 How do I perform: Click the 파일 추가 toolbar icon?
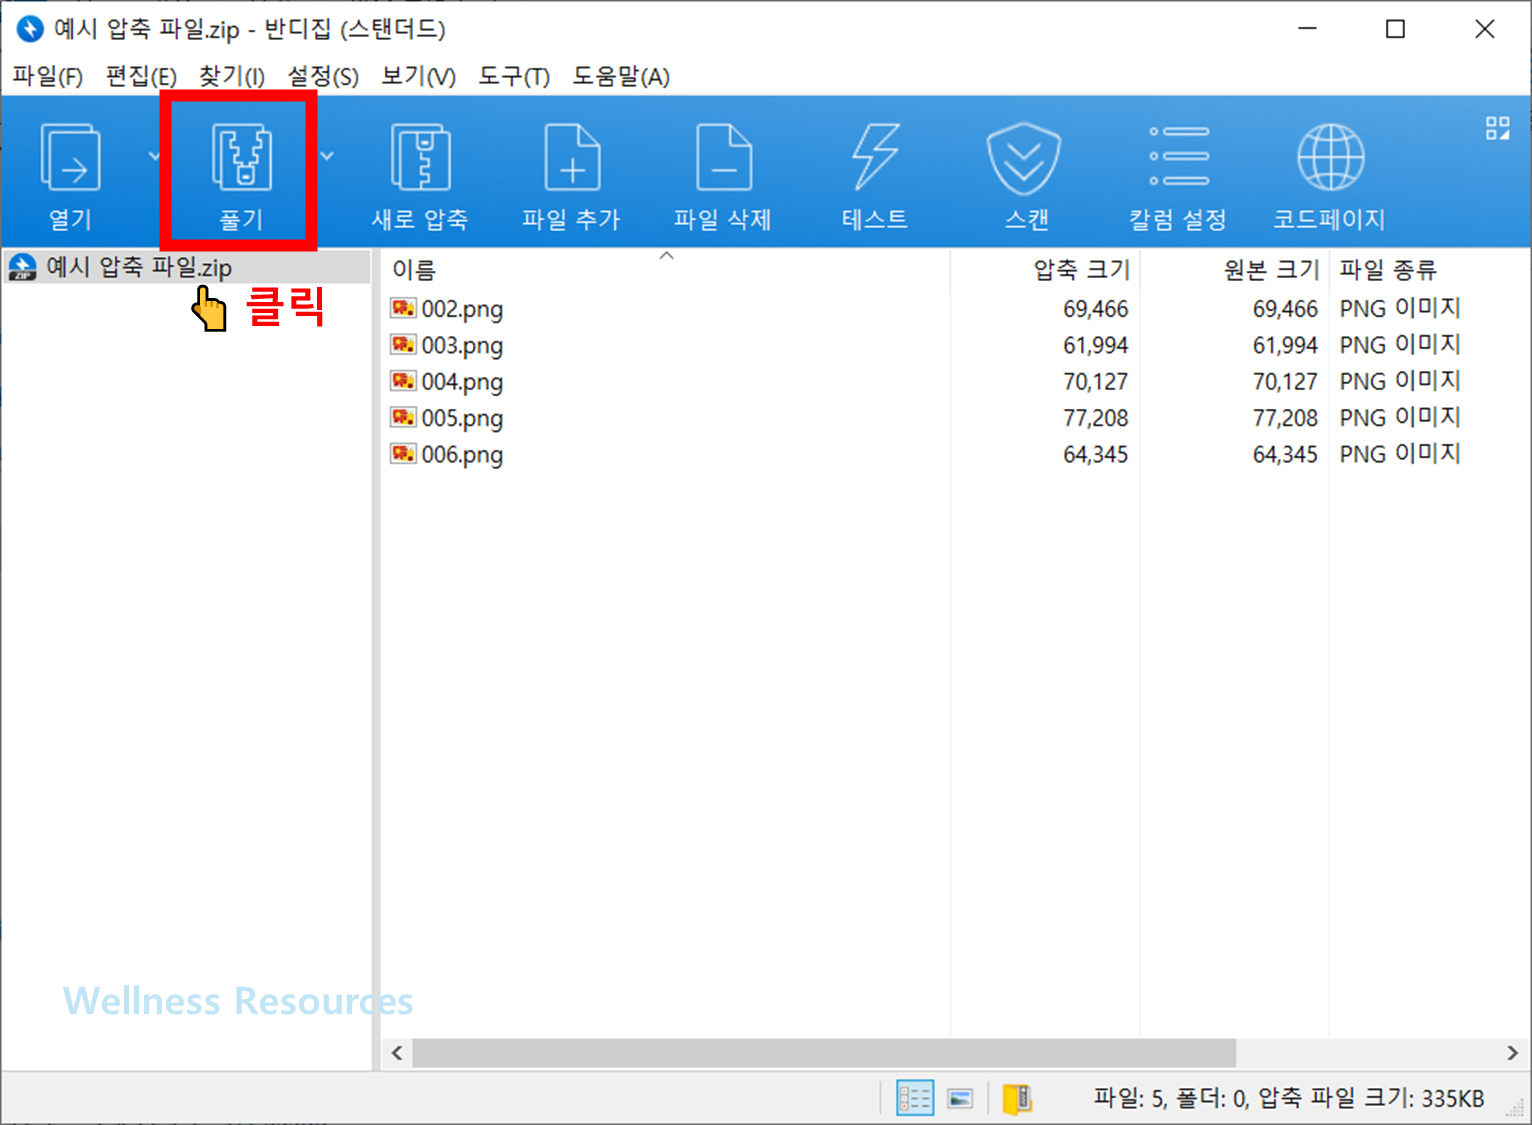click(x=571, y=157)
